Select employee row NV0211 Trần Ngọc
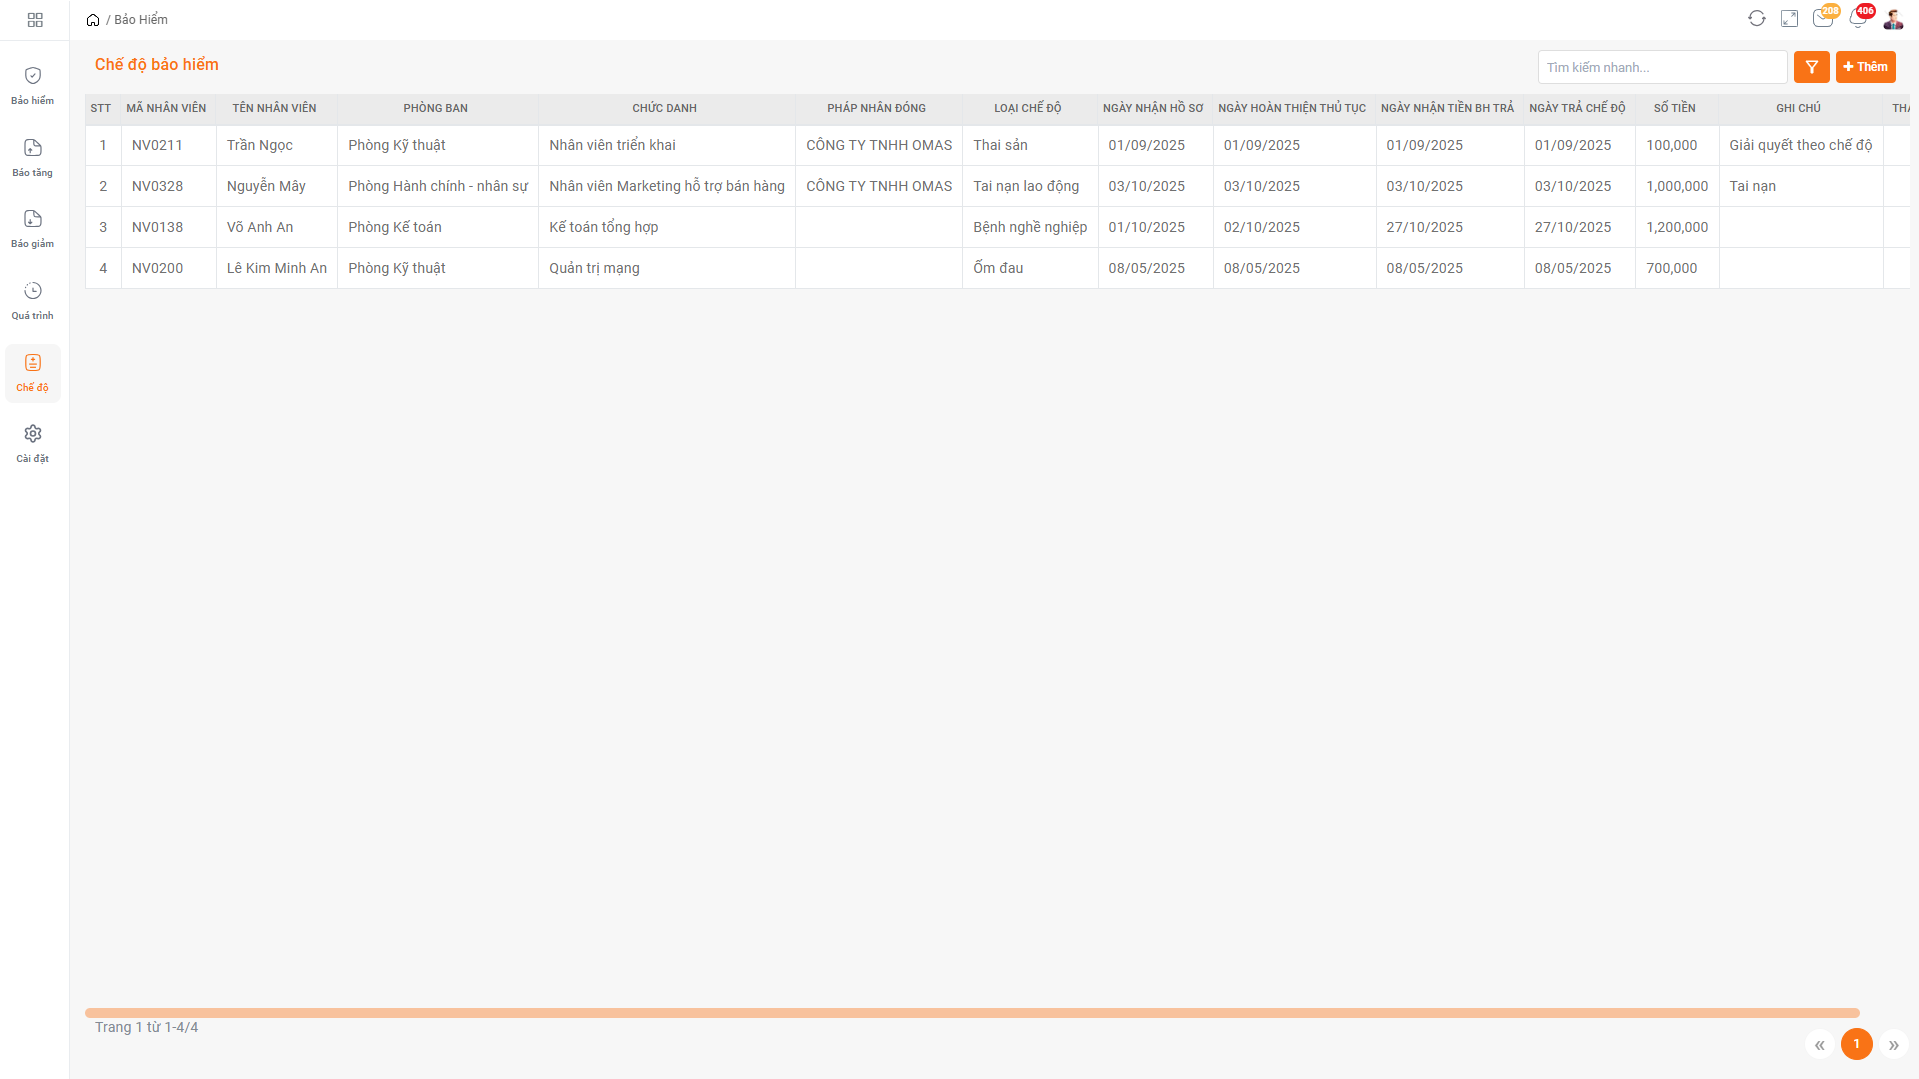Viewport: 1919px width, 1079px height. 260,145
